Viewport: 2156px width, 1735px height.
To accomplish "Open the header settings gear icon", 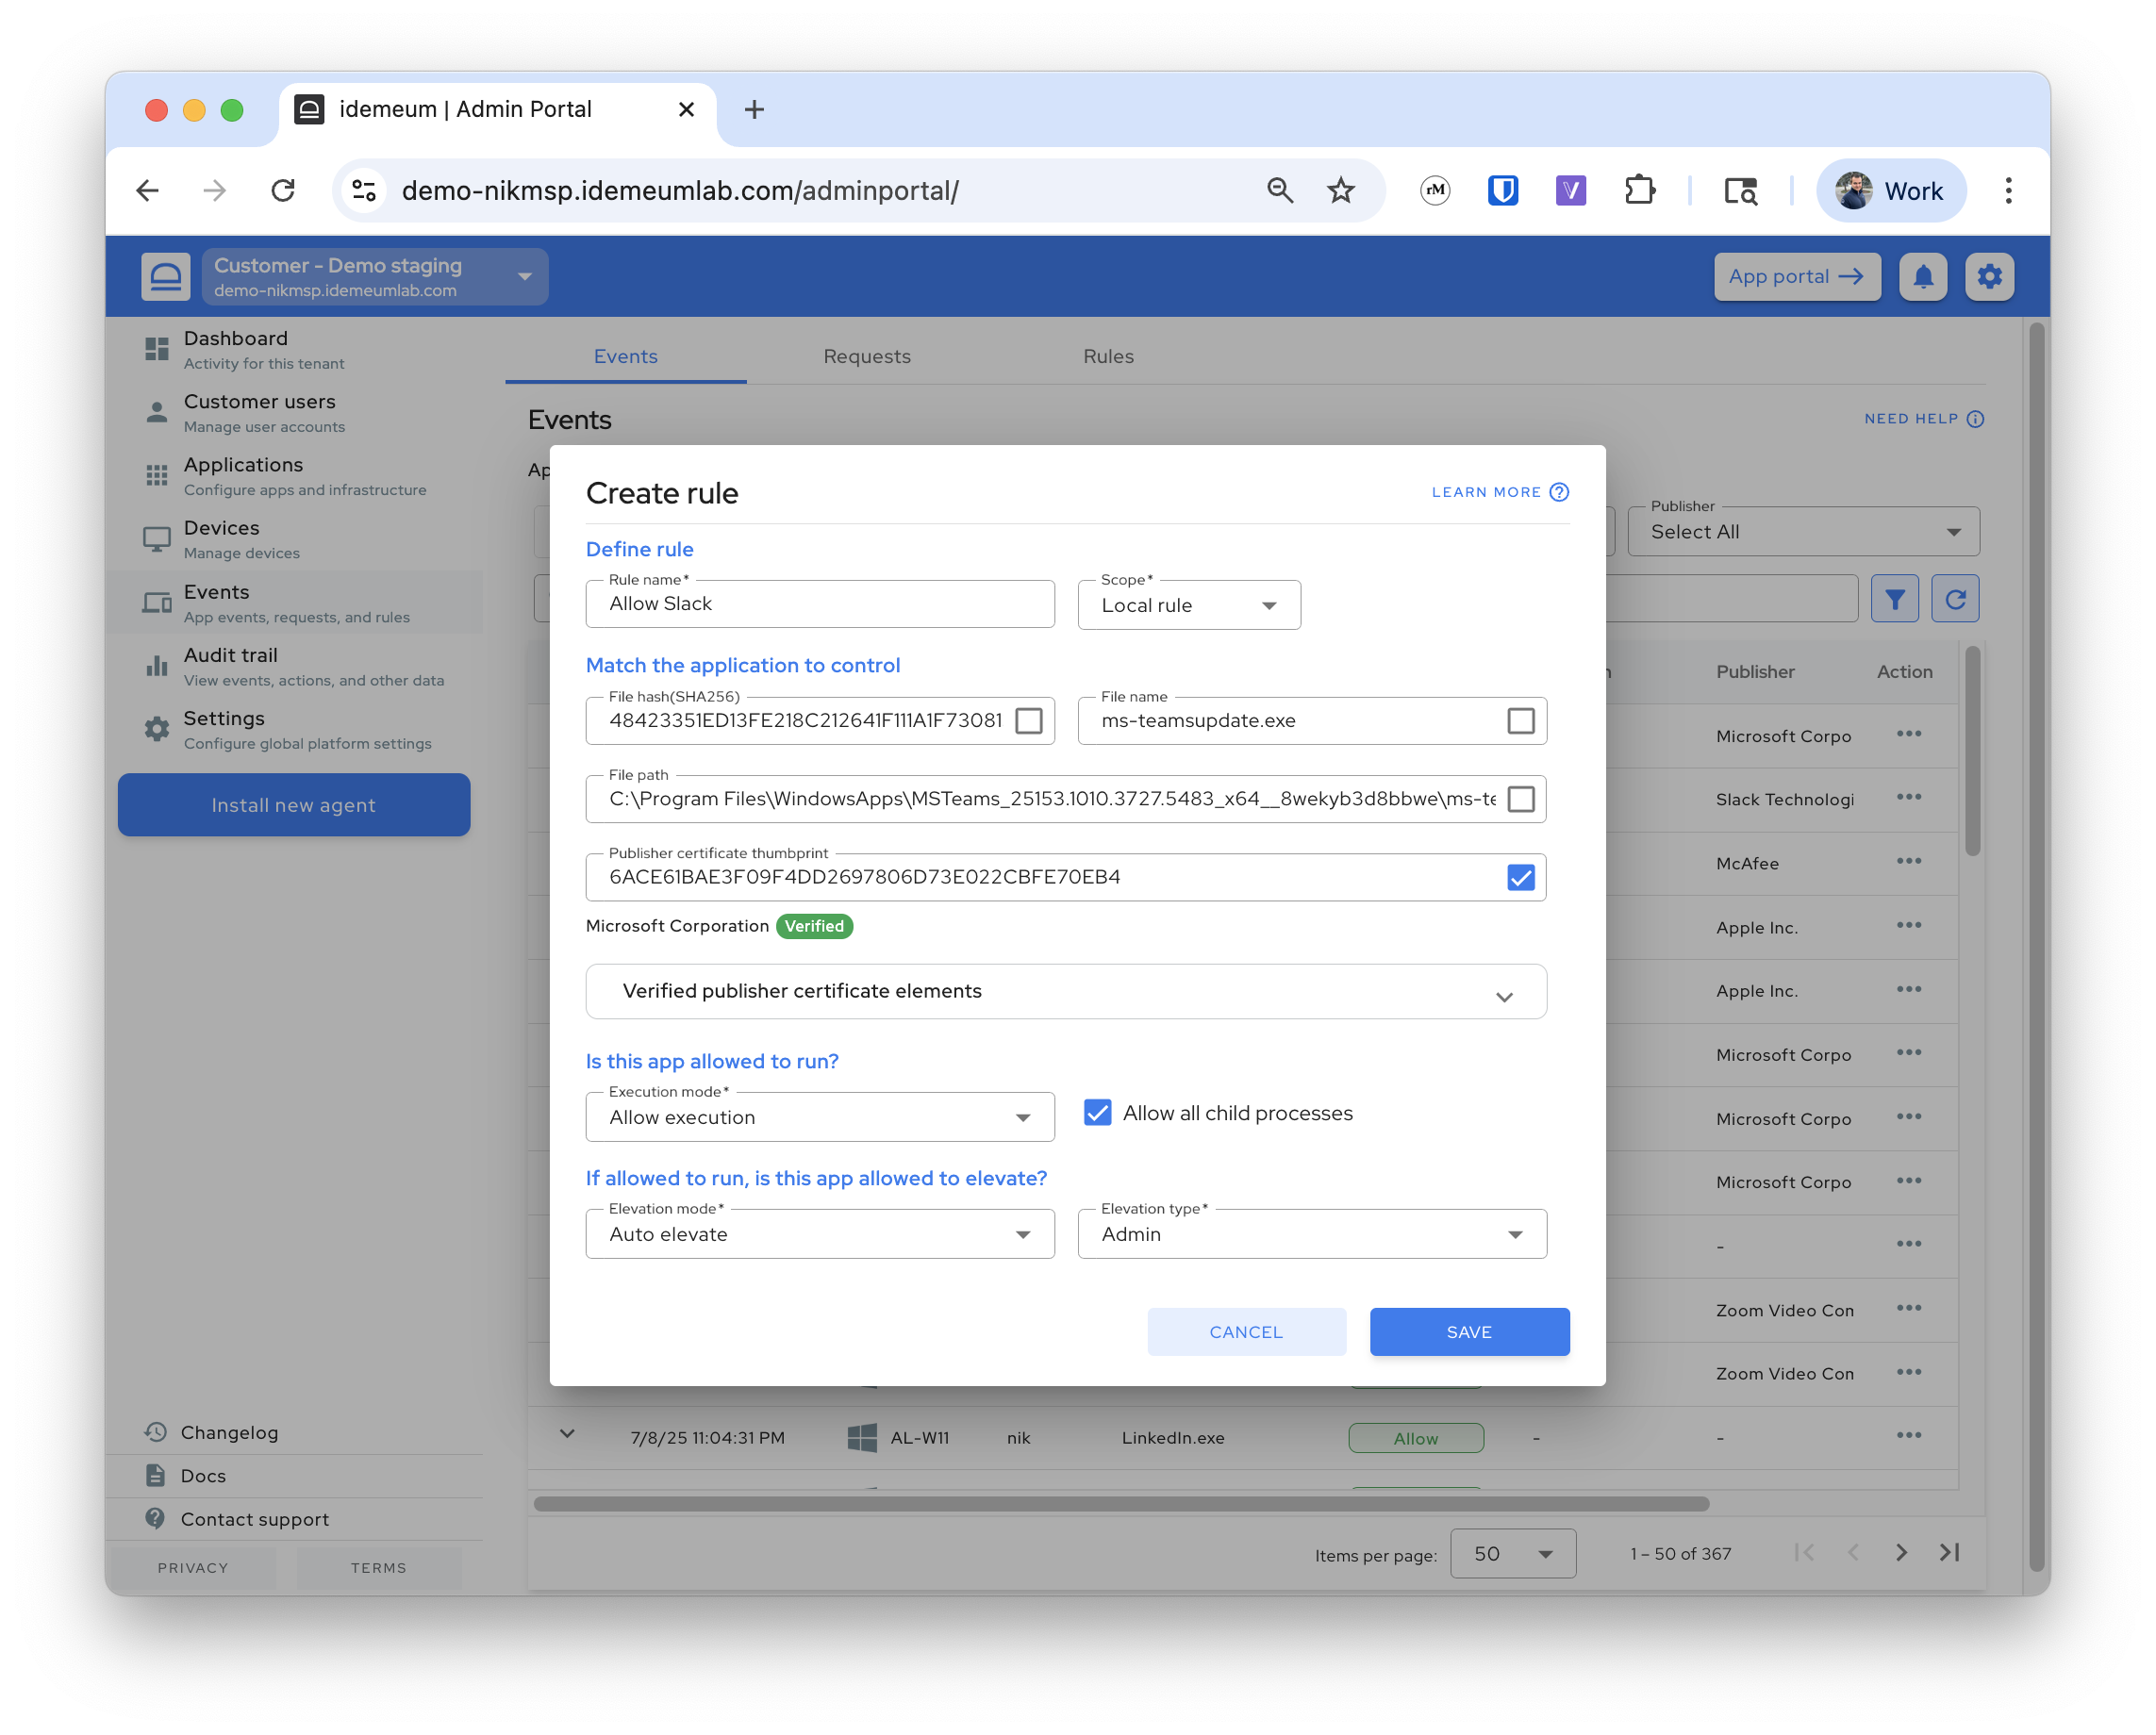I will [x=1990, y=276].
